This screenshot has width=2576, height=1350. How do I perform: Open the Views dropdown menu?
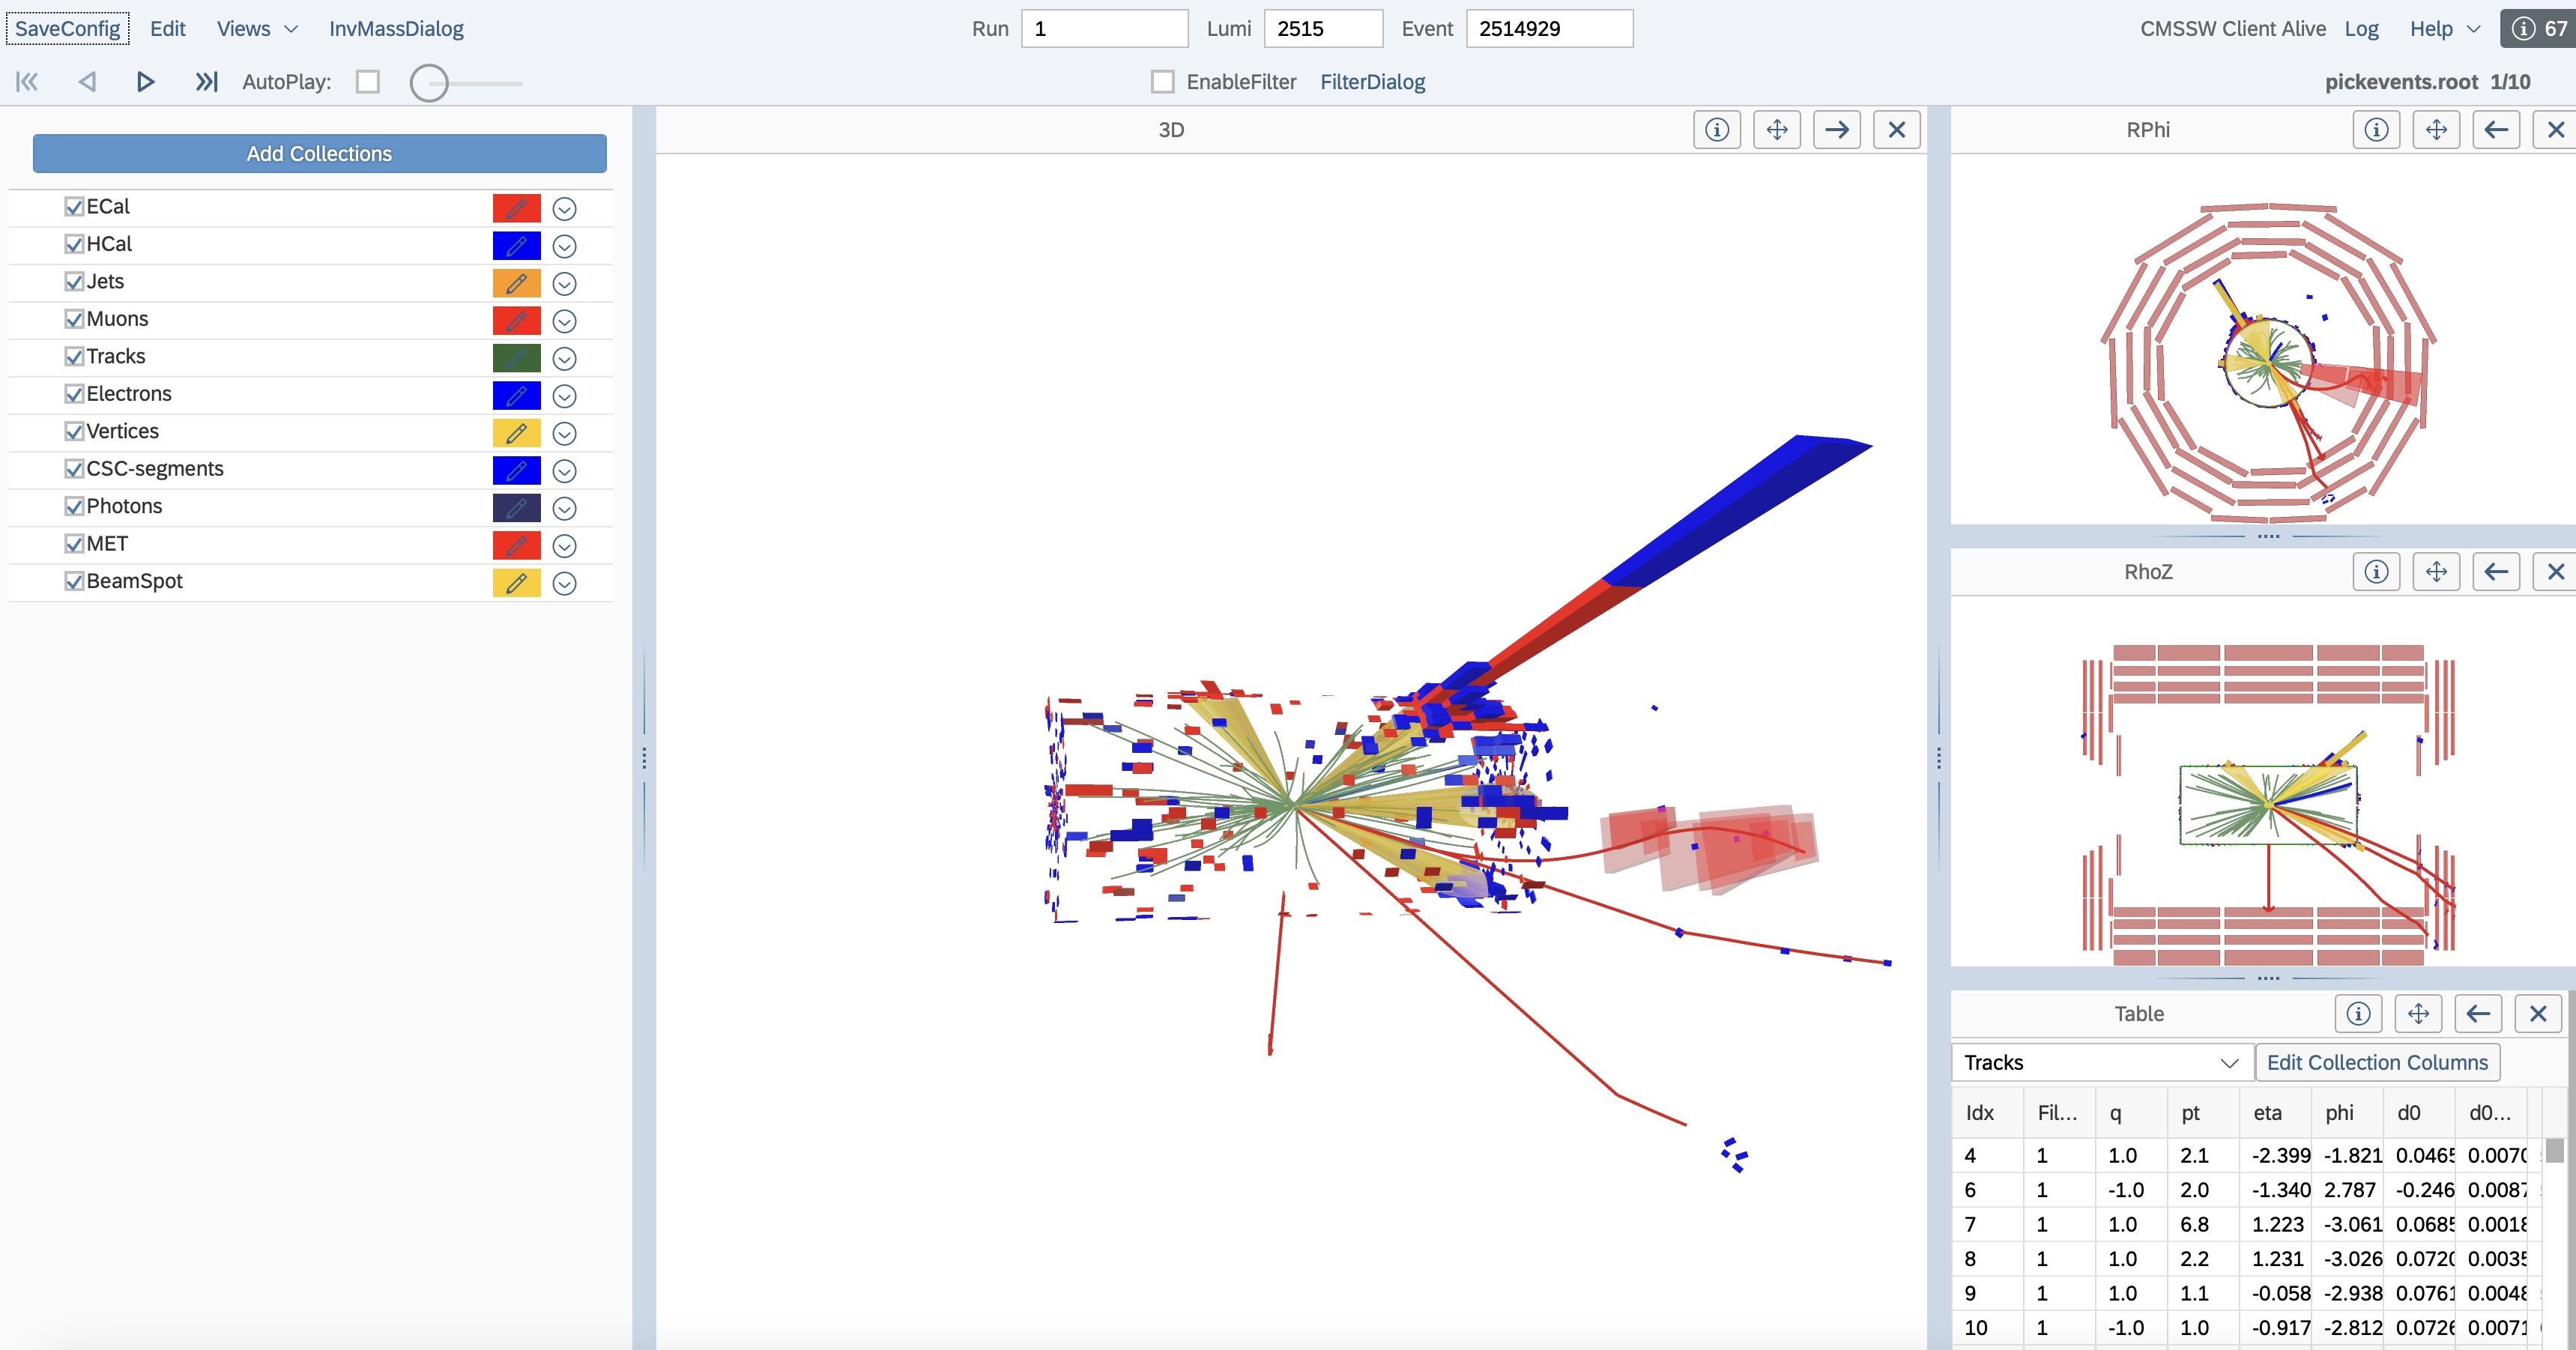[x=256, y=29]
